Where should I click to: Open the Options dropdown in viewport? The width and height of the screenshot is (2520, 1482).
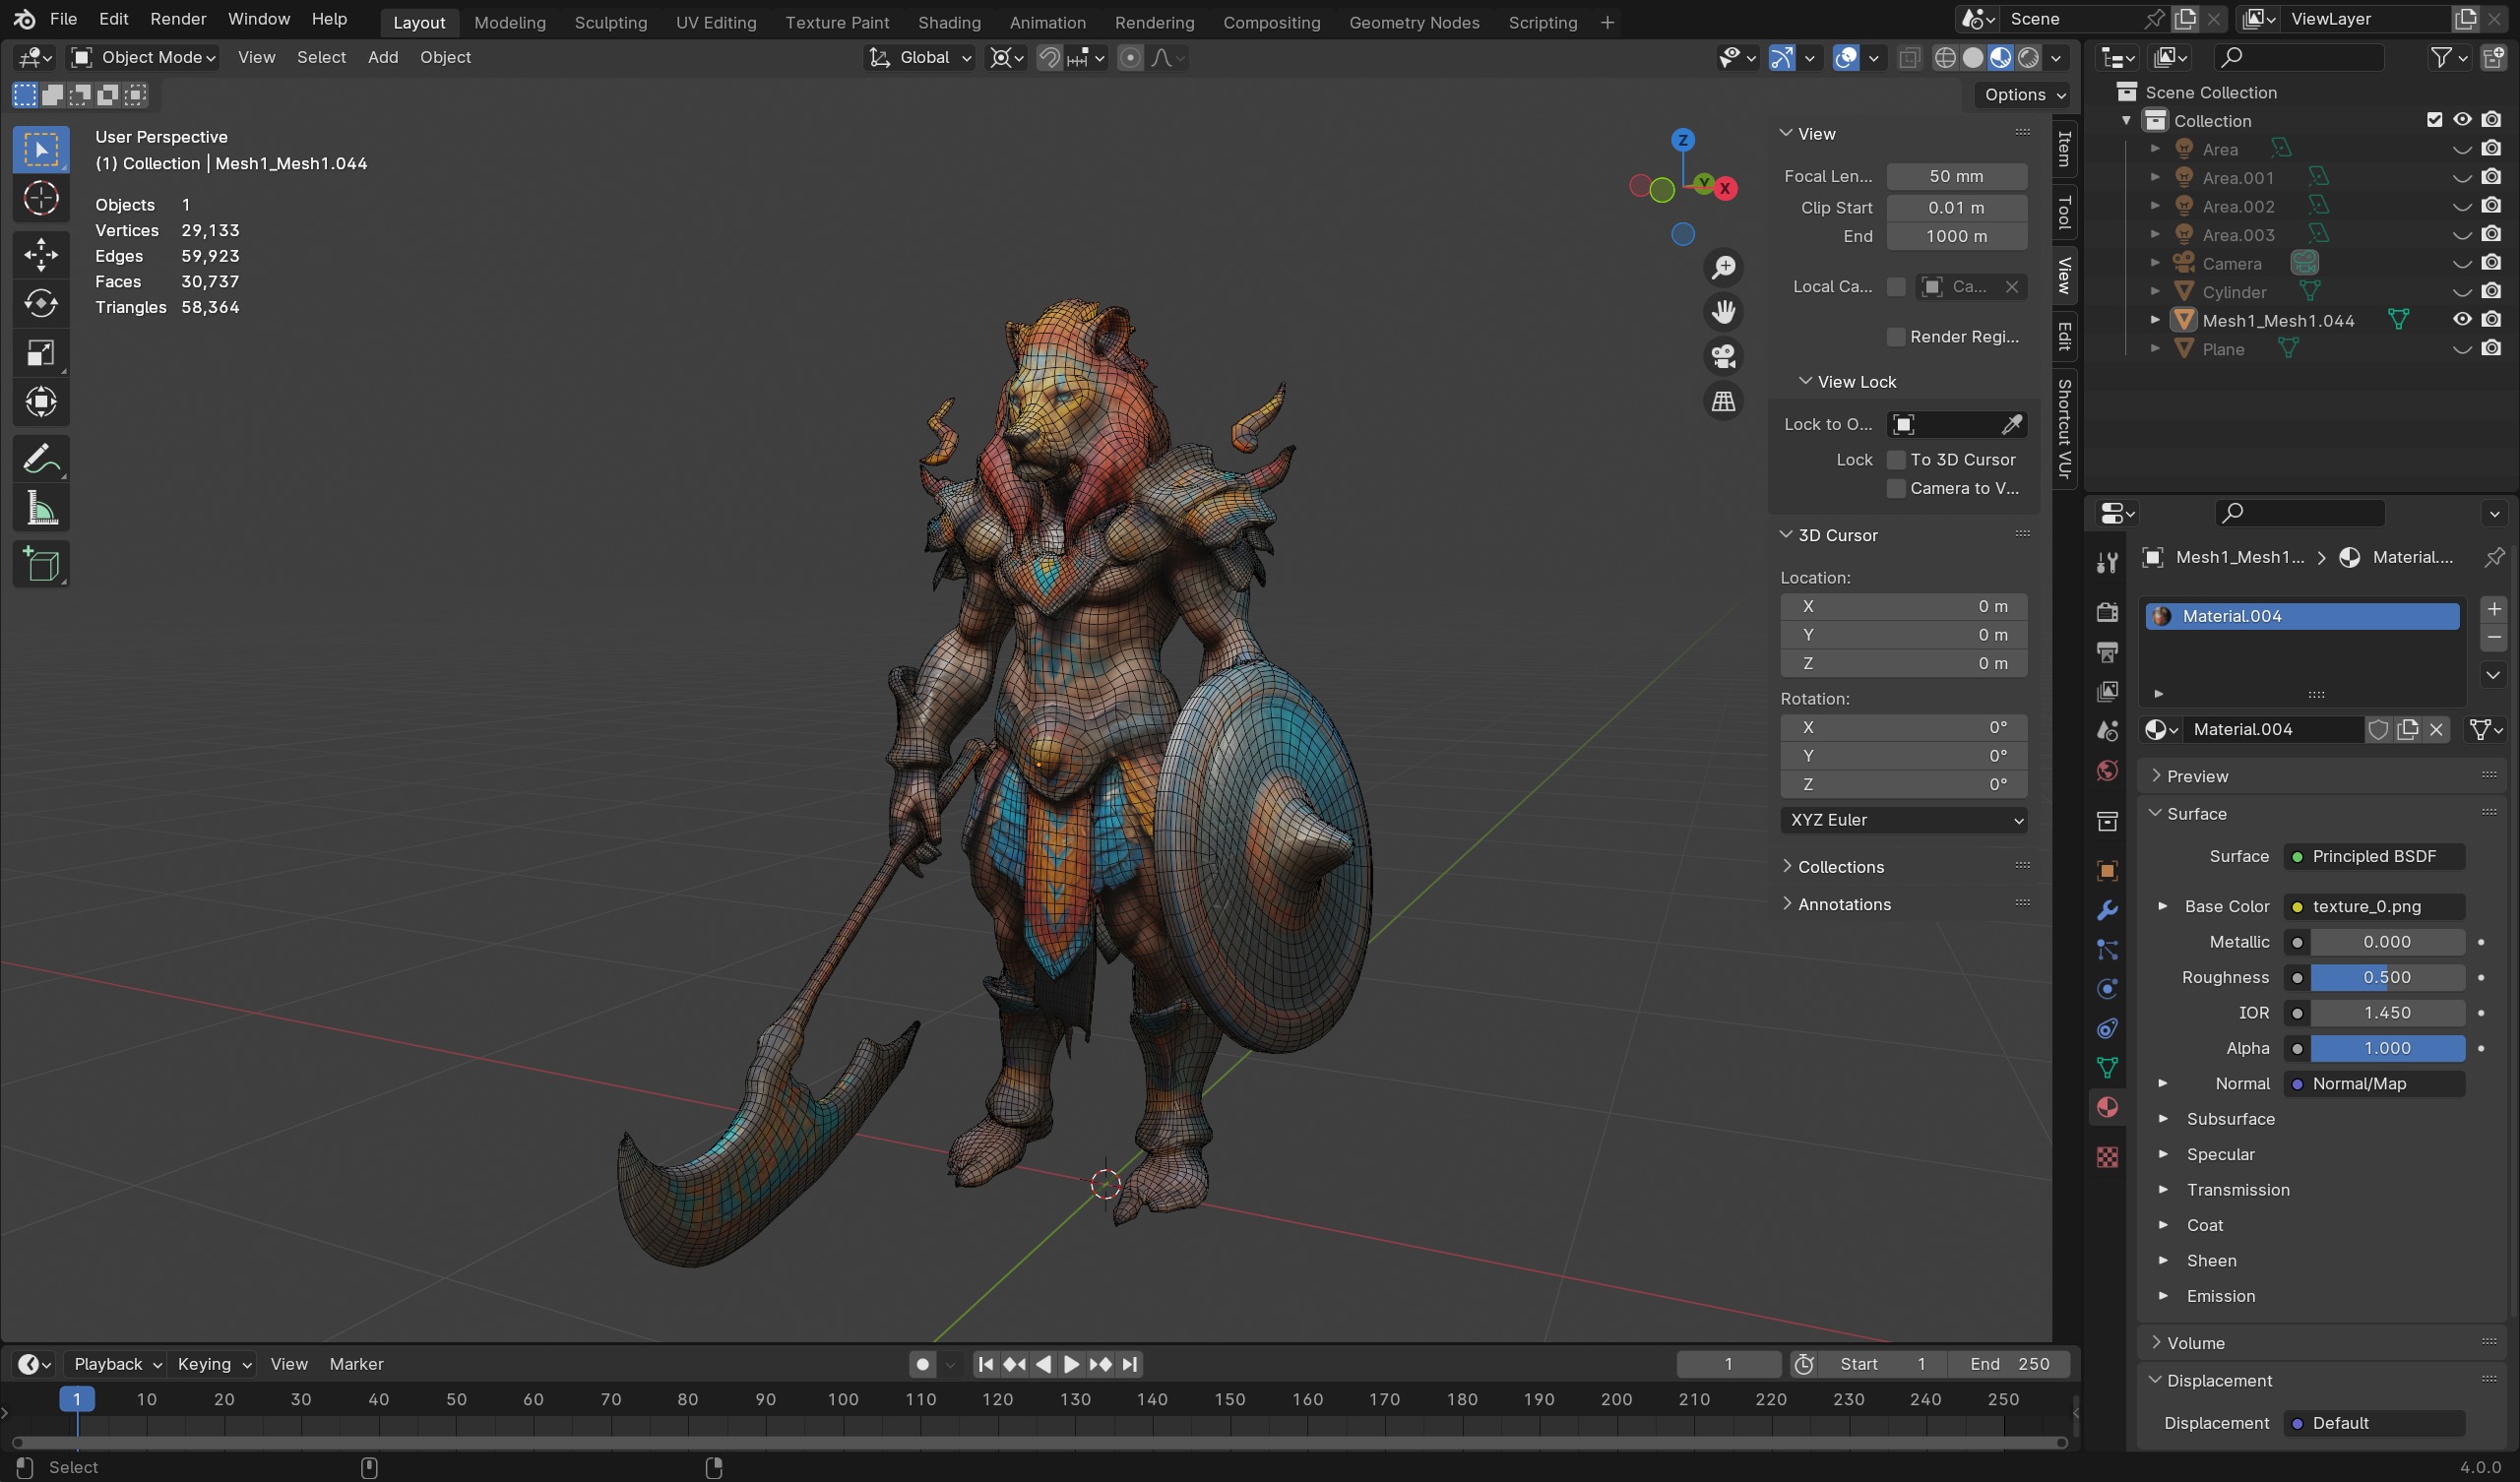(x=2024, y=95)
